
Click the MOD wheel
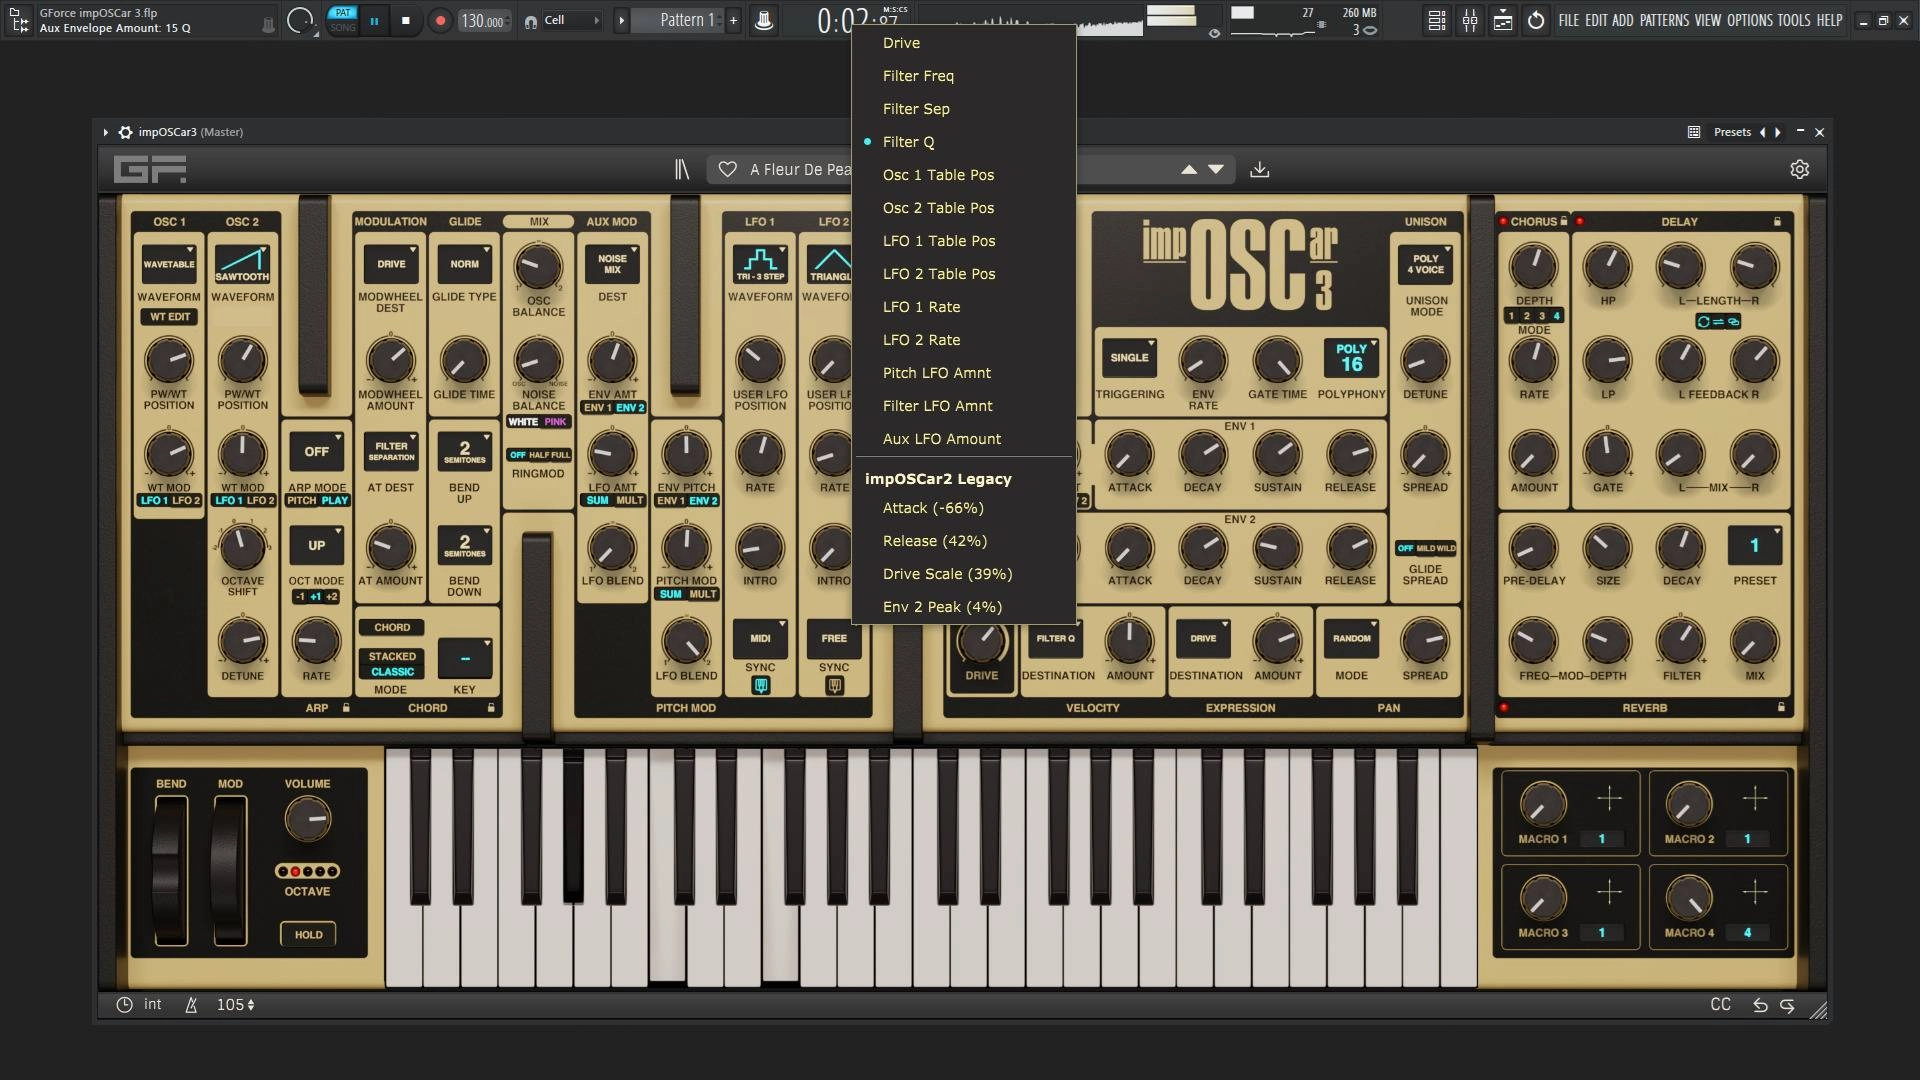230,870
